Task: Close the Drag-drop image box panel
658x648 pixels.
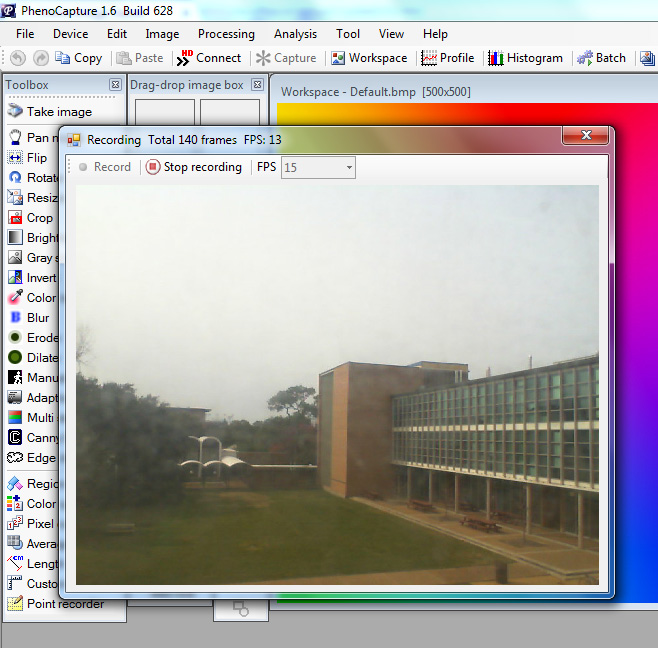Action: pyautogui.click(x=256, y=85)
